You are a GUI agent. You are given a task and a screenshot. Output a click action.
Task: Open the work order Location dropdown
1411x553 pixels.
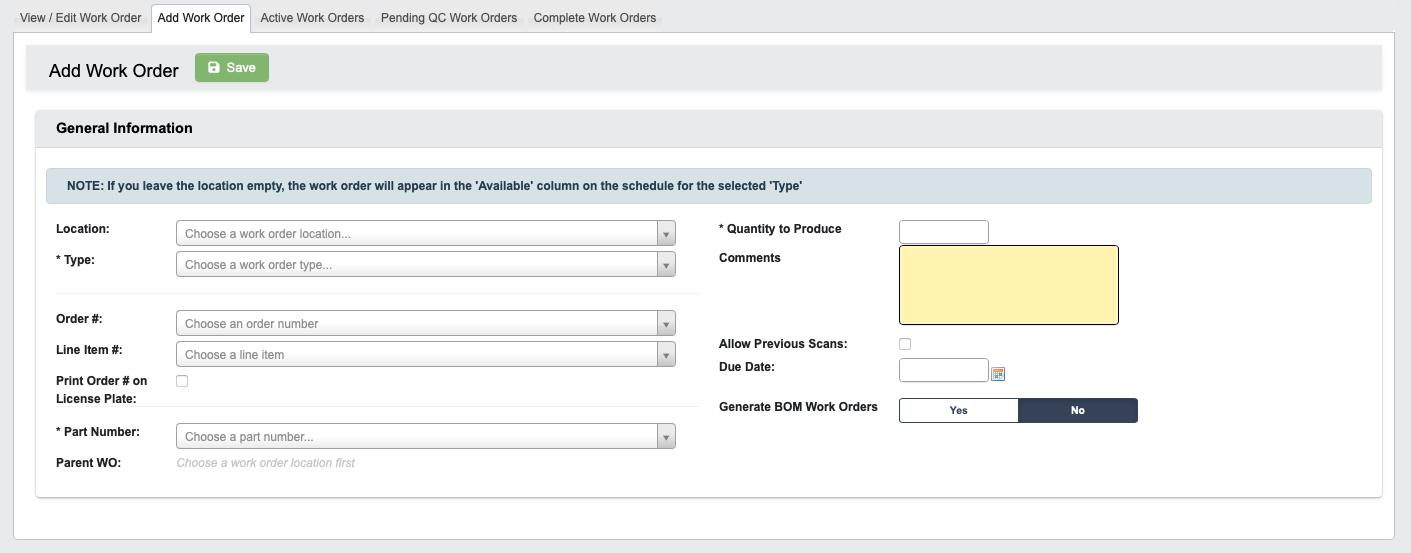point(426,233)
